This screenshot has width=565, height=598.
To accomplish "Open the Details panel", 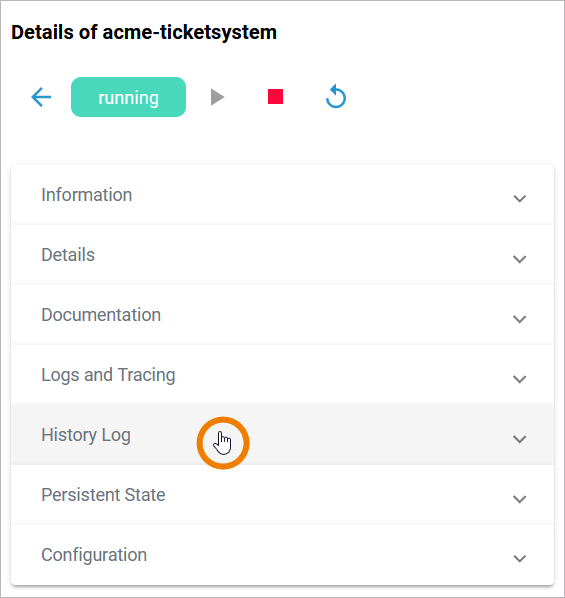I will (282, 255).
